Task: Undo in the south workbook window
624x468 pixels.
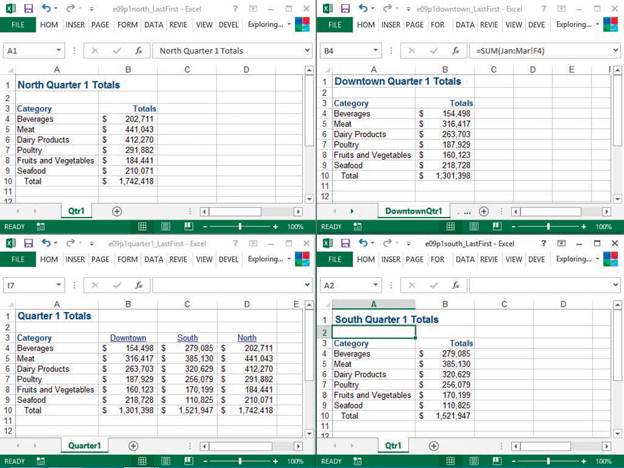Action: click(363, 243)
